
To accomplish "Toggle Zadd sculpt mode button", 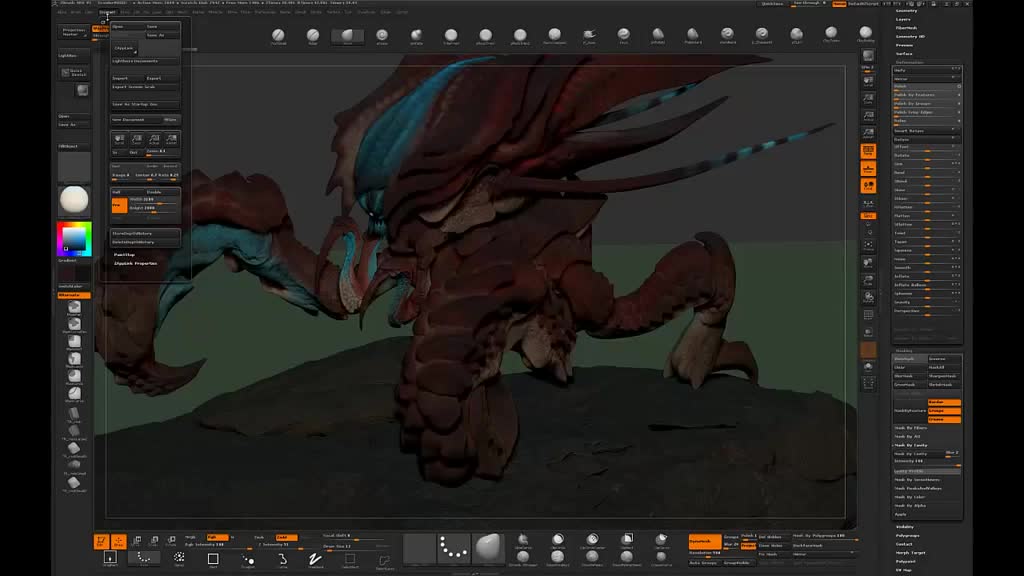I will pos(286,537).
